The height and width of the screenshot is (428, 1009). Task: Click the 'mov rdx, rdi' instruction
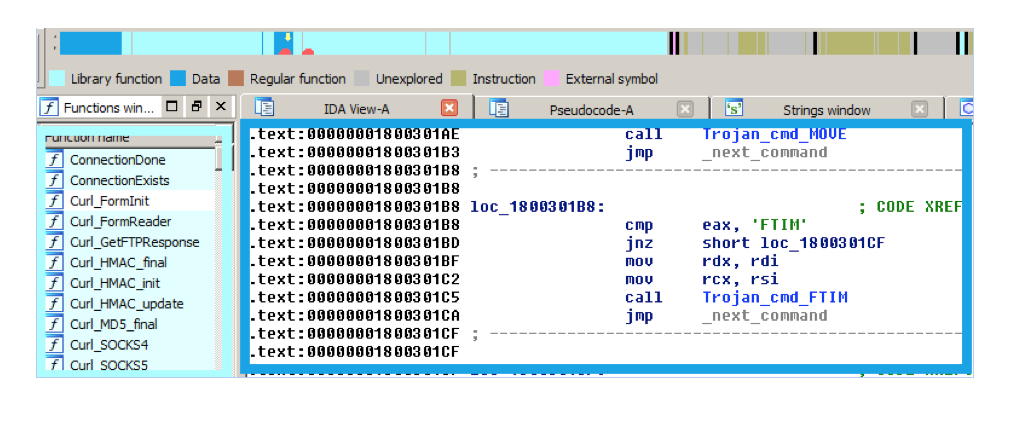coord(701,261)
